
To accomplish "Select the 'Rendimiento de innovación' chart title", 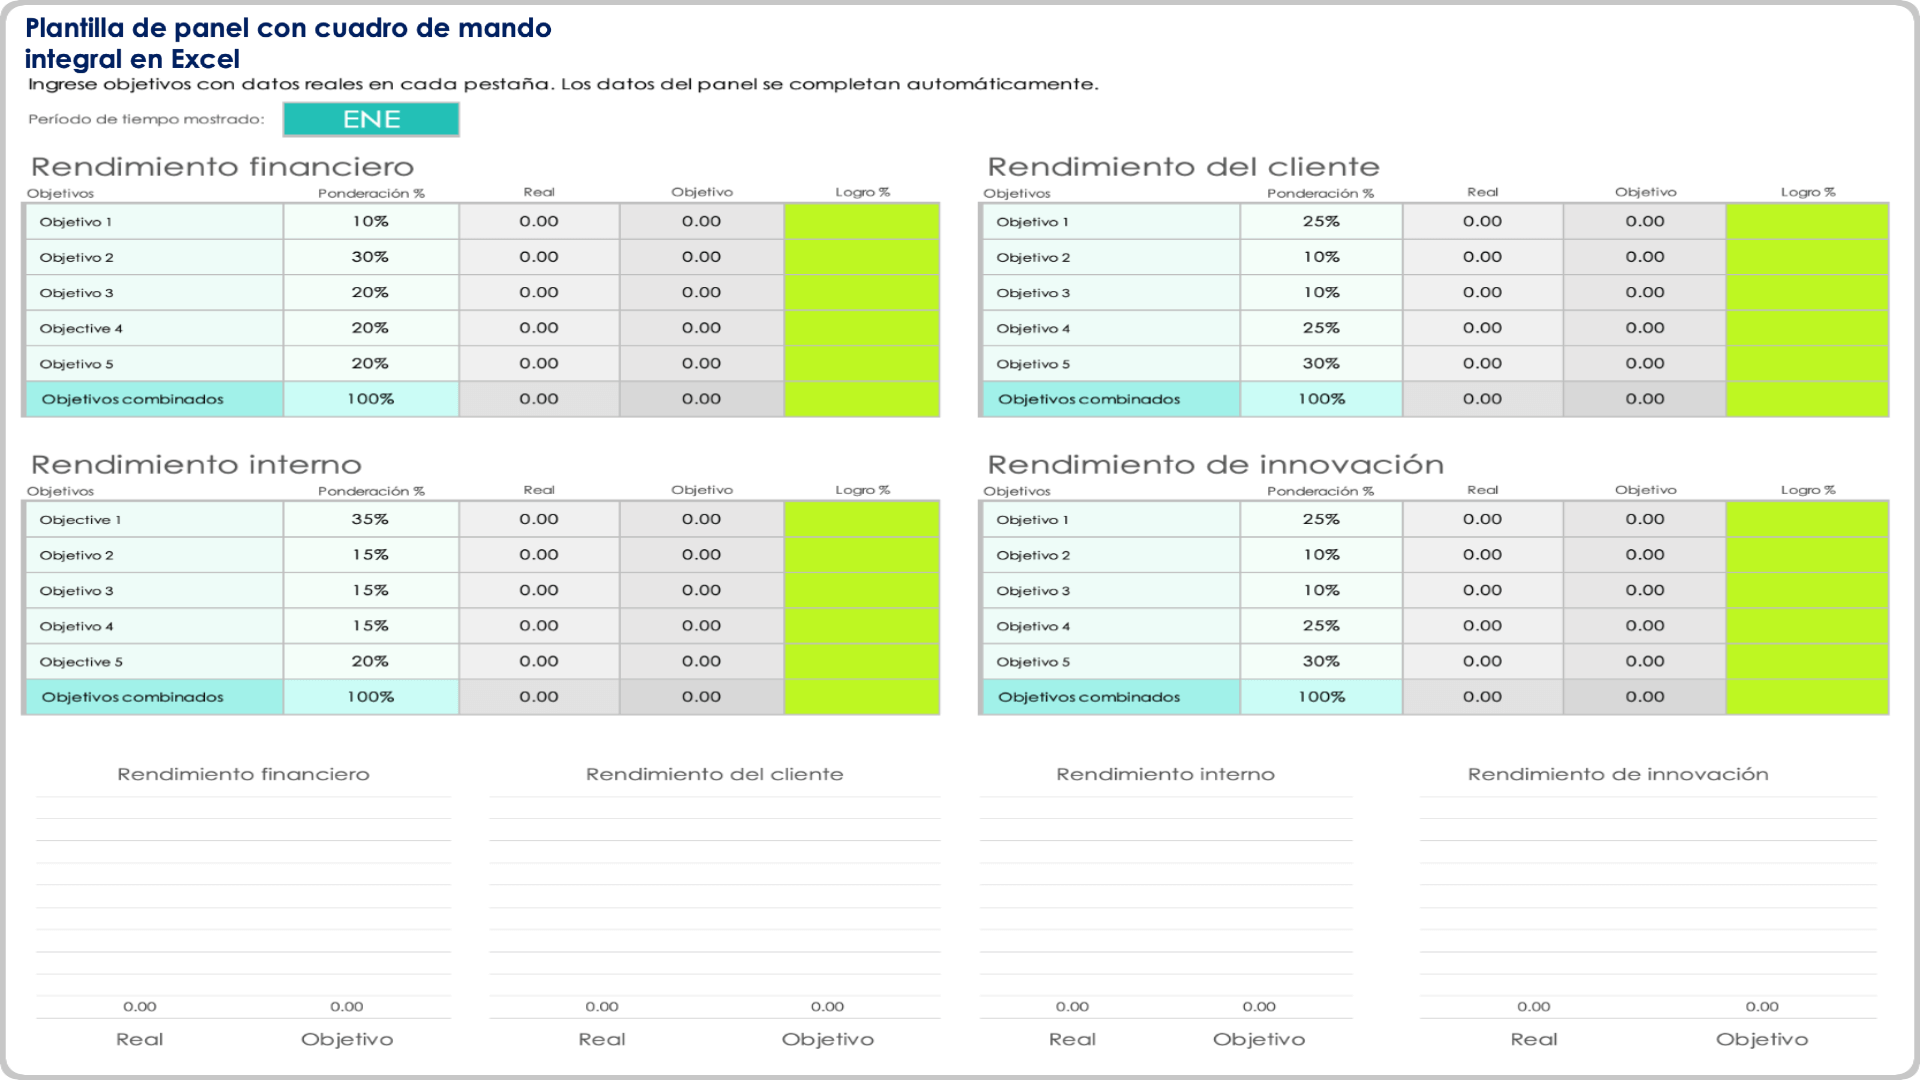I will point(1618,774).
